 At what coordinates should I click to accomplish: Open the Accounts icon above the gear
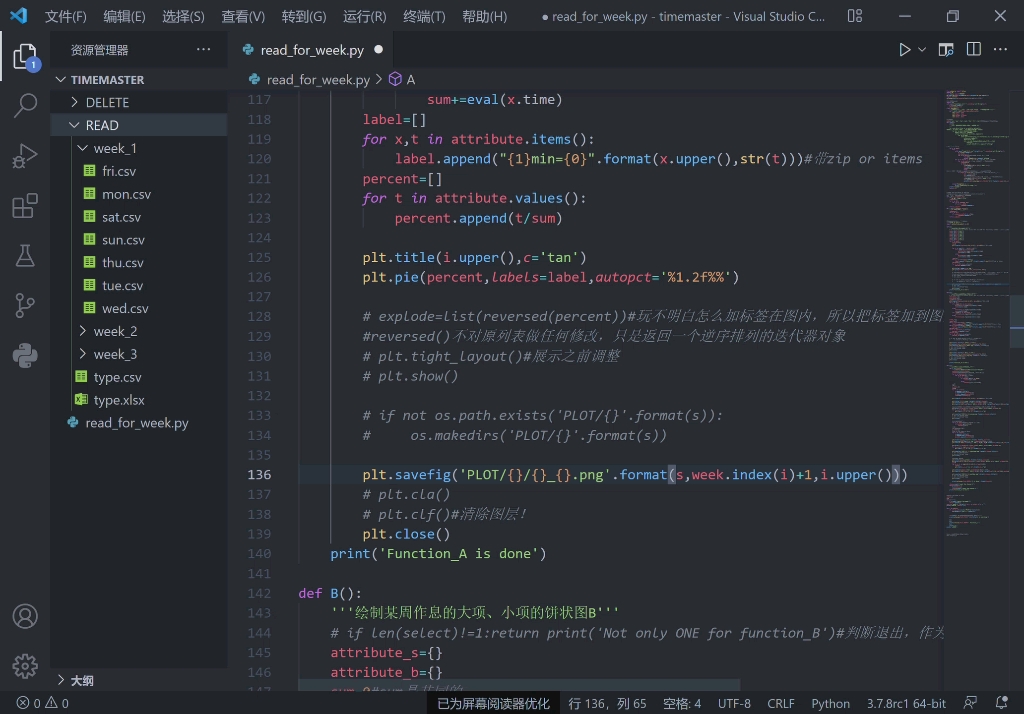tap(25, 617)
